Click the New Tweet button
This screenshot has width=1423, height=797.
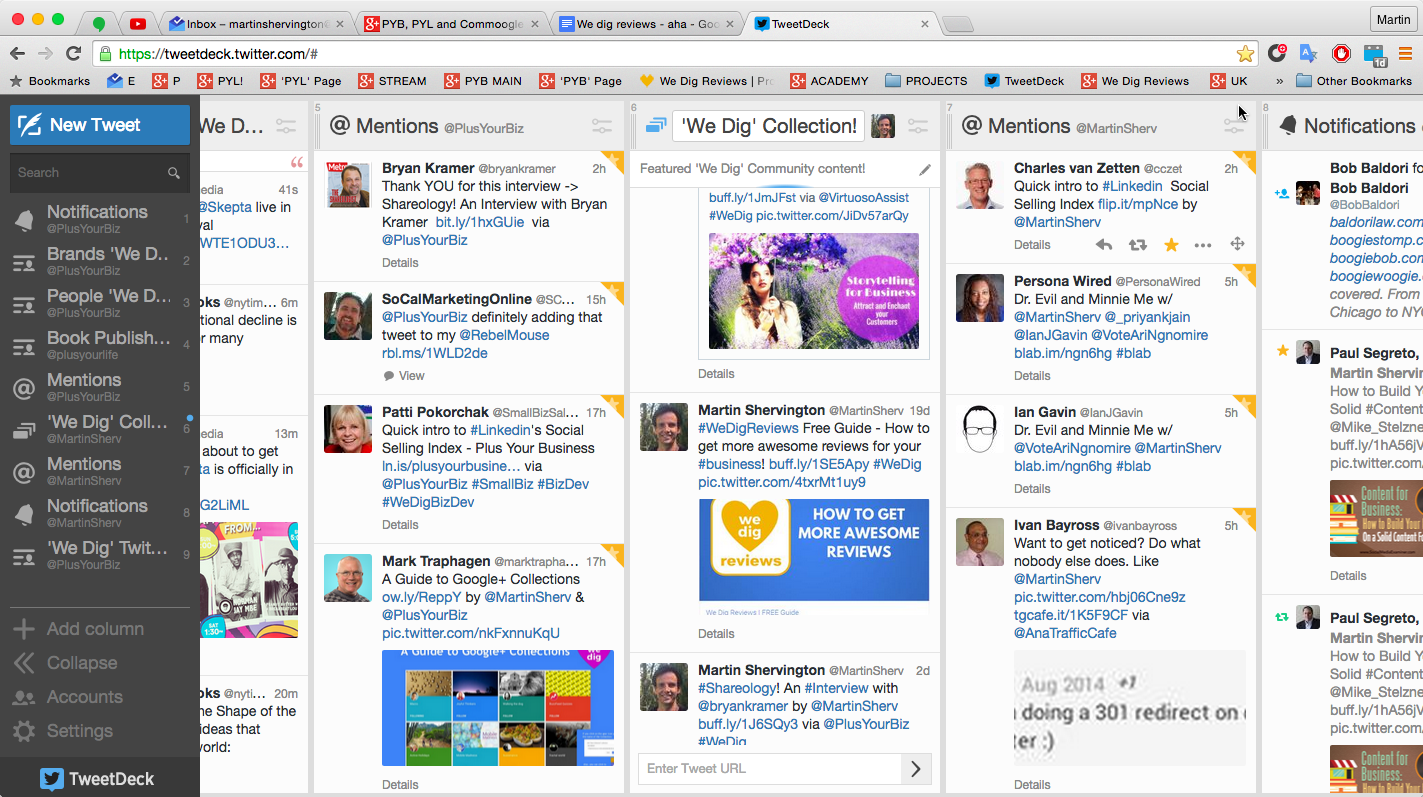click(x=100, y=125)
